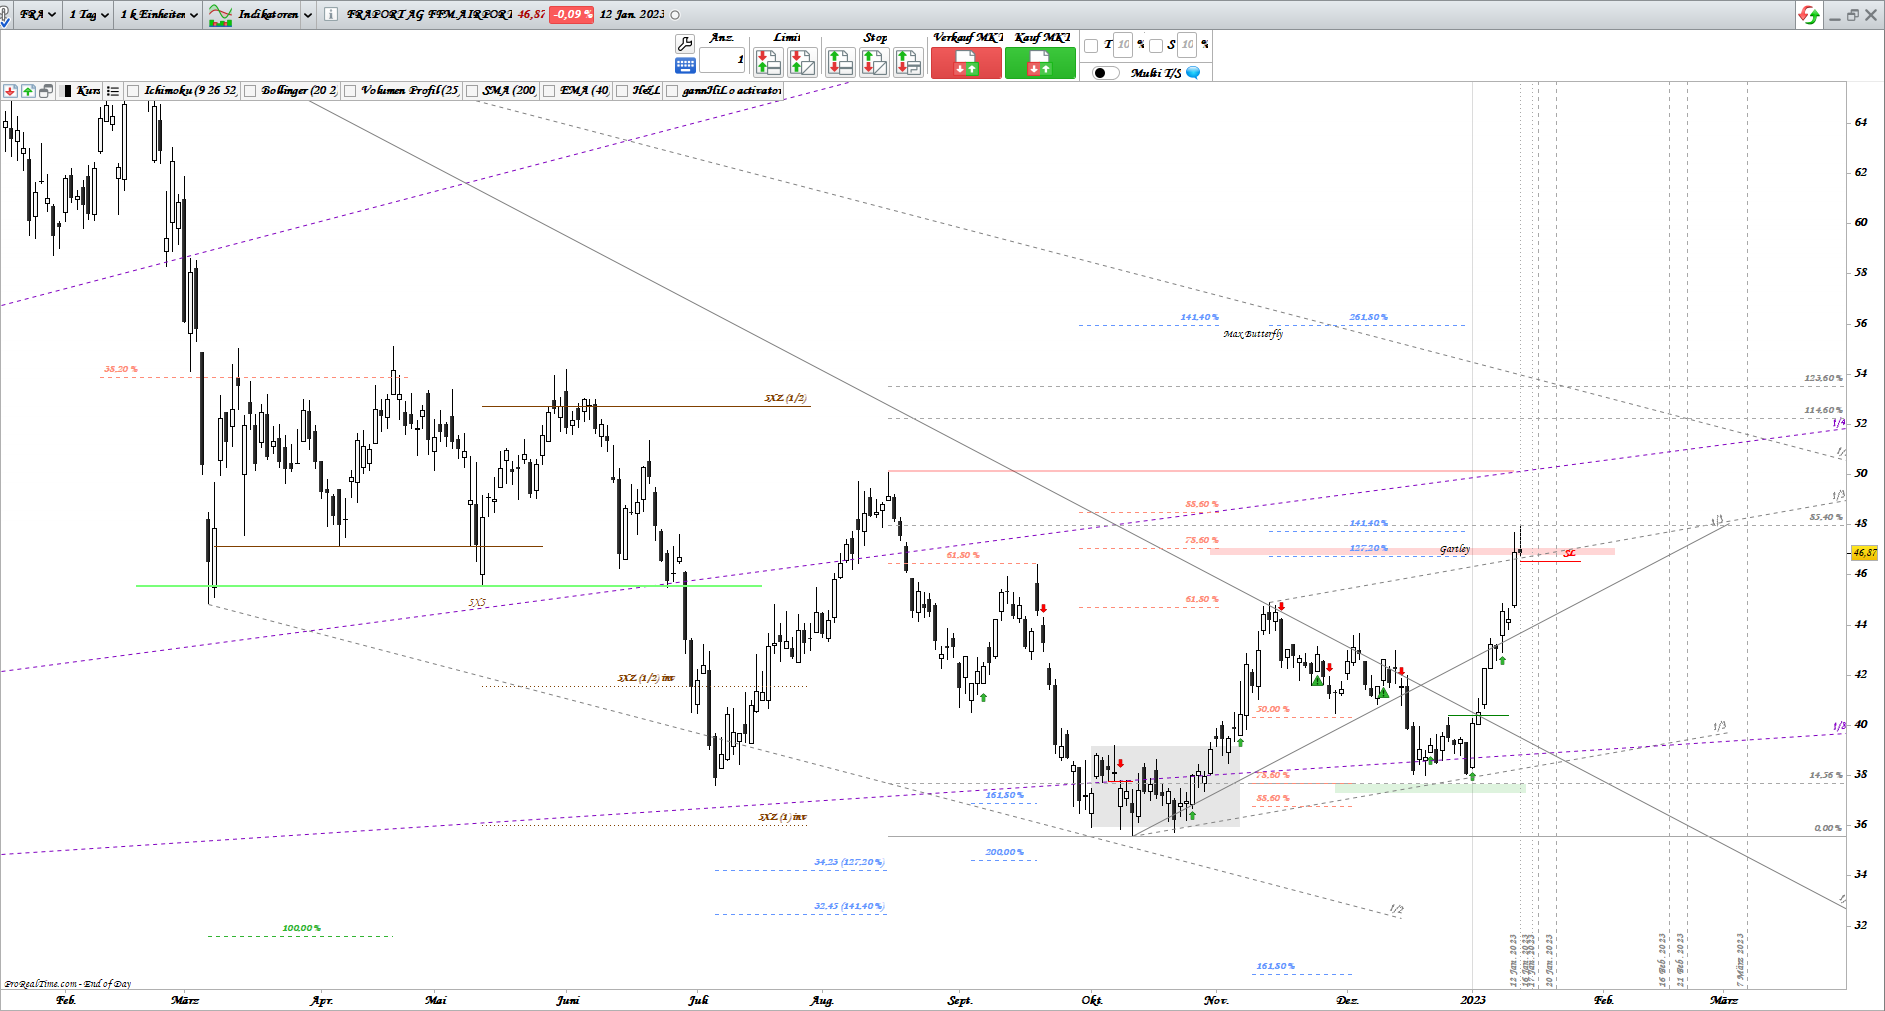Click the 200,00 % extension label

pos(1005,852)
